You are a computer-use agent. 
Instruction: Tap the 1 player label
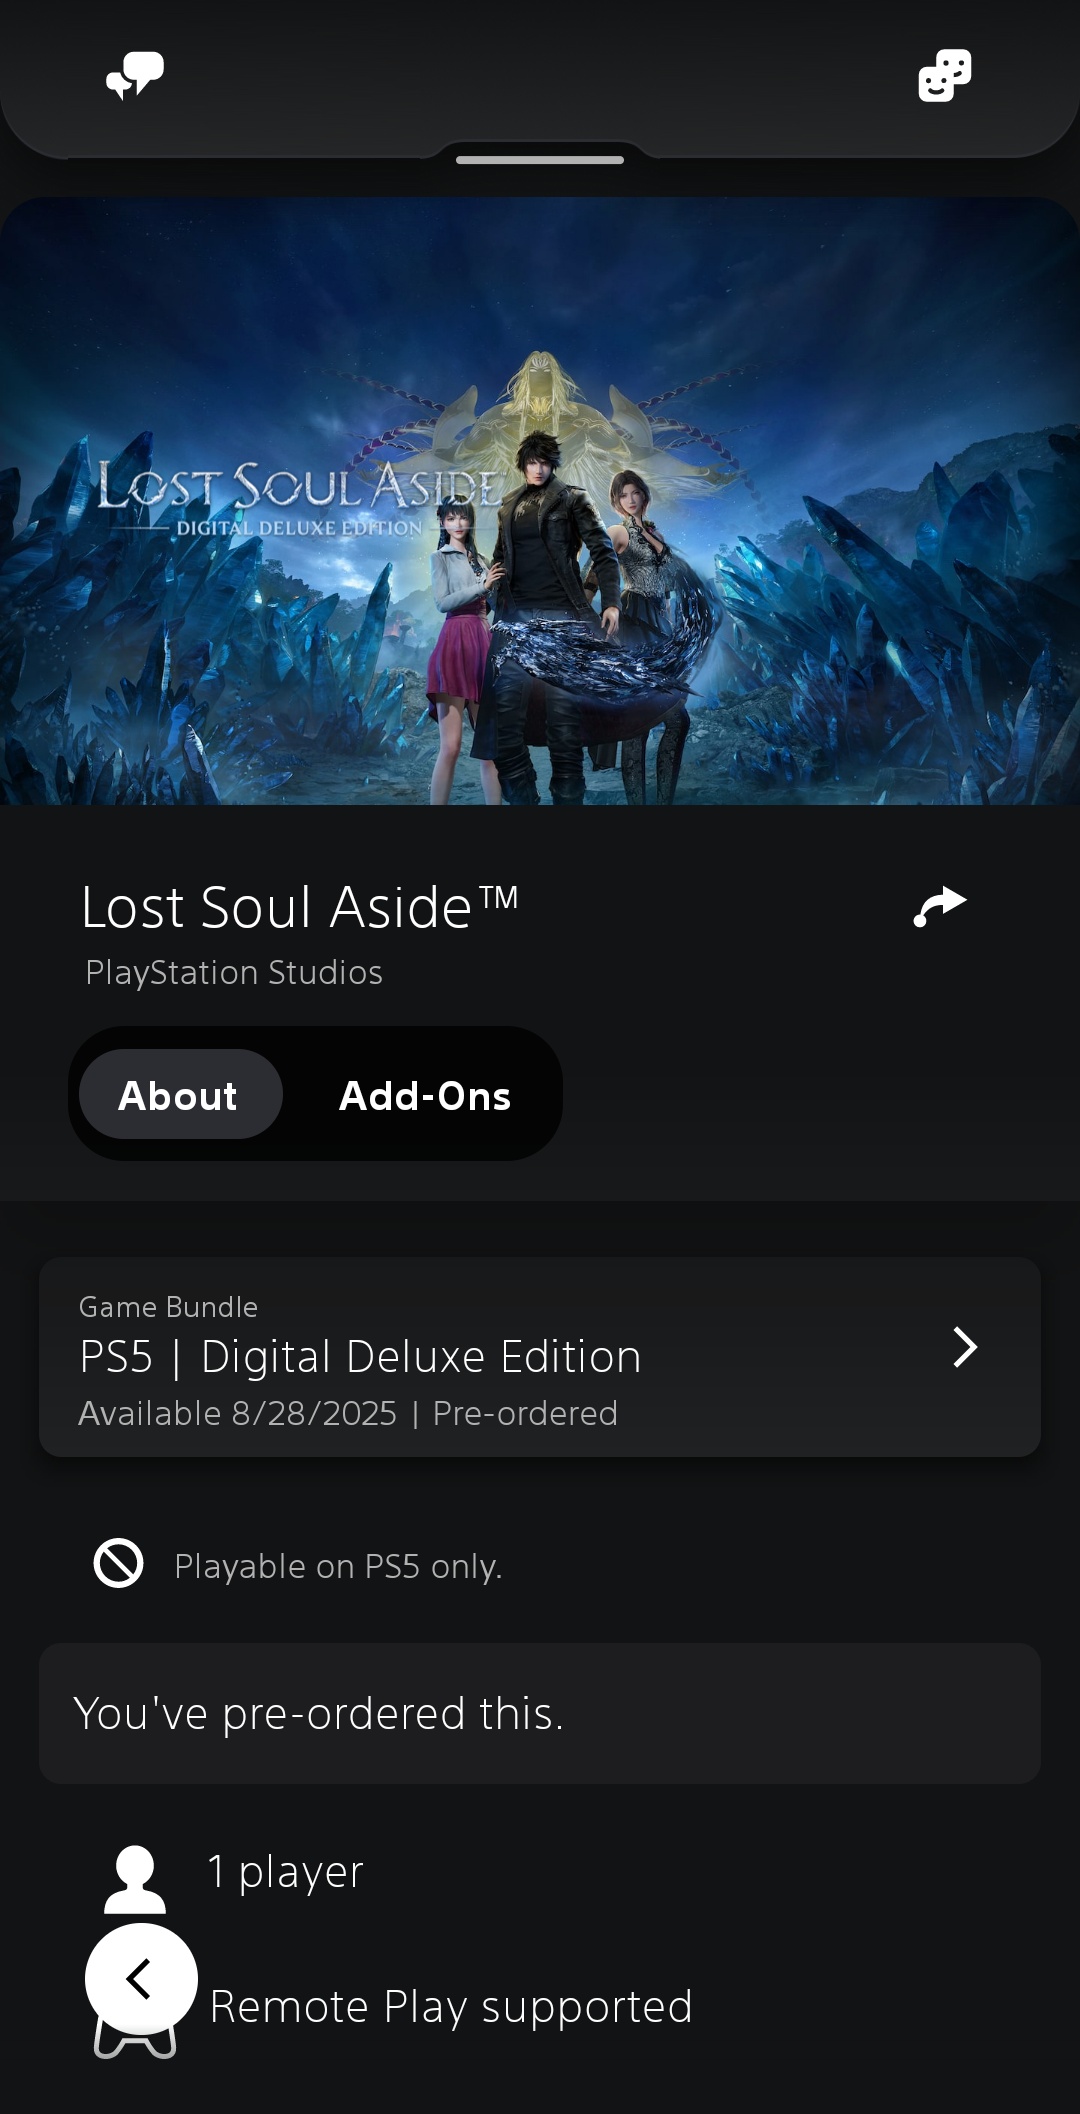[285, 1872]
